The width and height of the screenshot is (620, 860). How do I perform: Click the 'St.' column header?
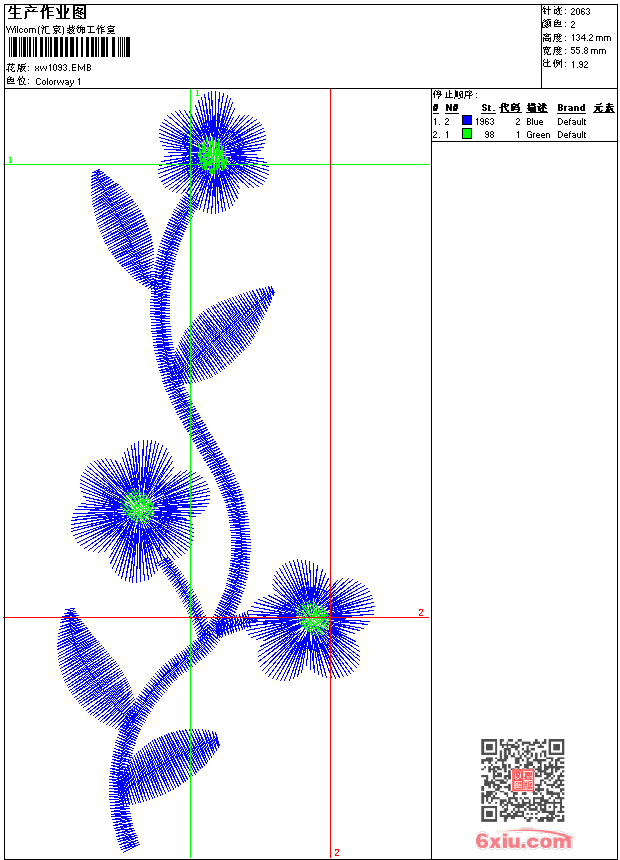click(488, 108)
